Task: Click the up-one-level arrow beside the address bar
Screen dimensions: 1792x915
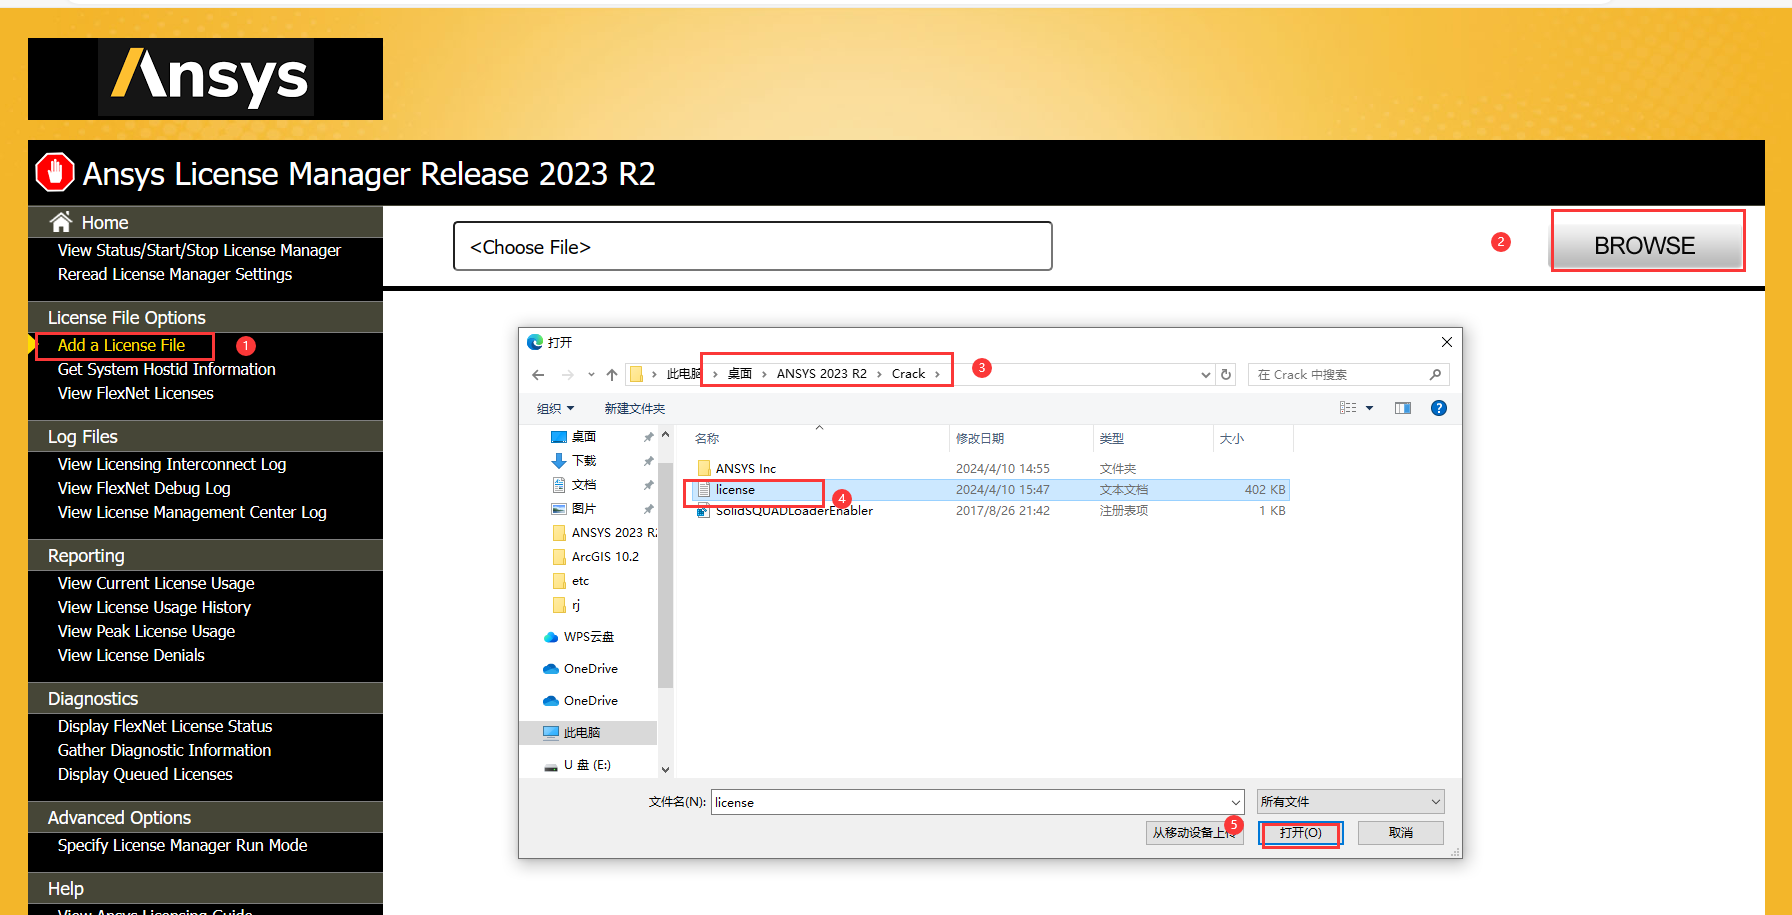Action: coord(612,374)
